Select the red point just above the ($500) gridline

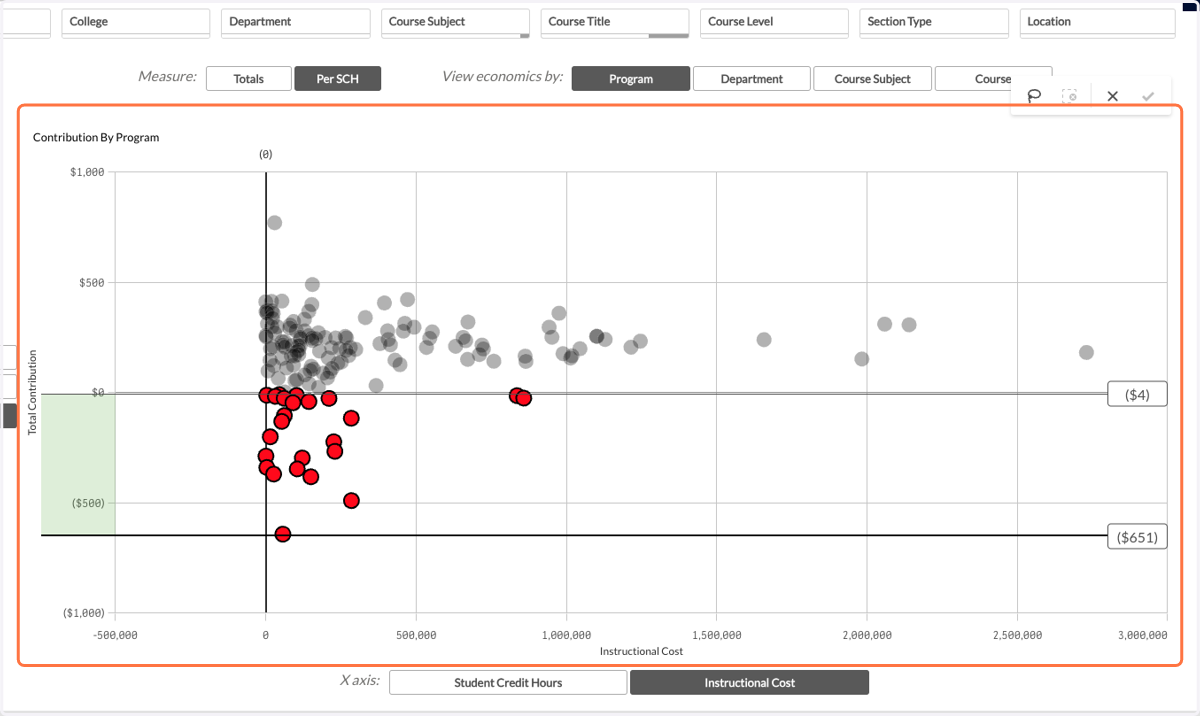click(351, 500)
